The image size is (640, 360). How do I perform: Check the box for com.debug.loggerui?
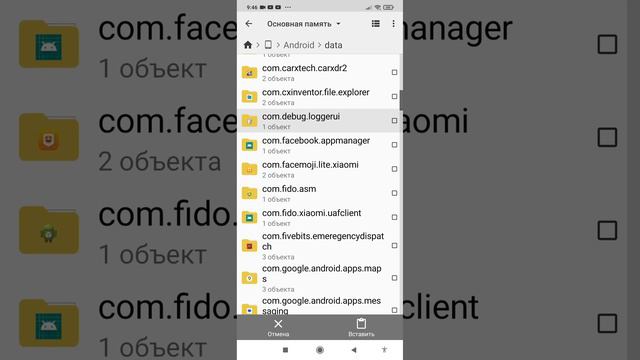click(394, 120)
